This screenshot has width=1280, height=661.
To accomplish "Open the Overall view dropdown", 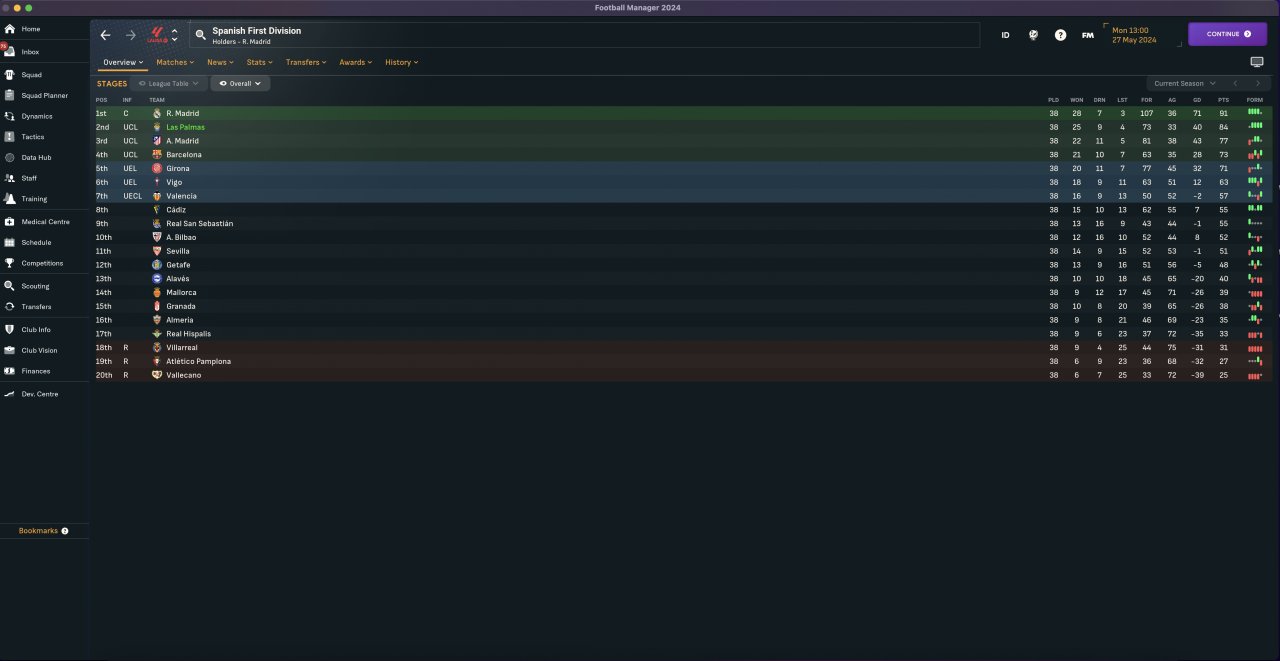I will (x=240, y=84).
